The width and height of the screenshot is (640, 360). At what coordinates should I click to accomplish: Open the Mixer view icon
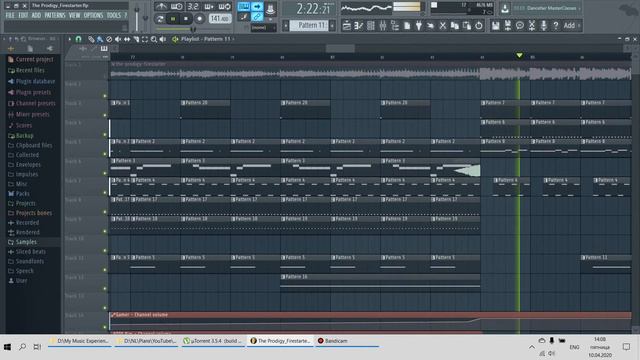point(382,26)
